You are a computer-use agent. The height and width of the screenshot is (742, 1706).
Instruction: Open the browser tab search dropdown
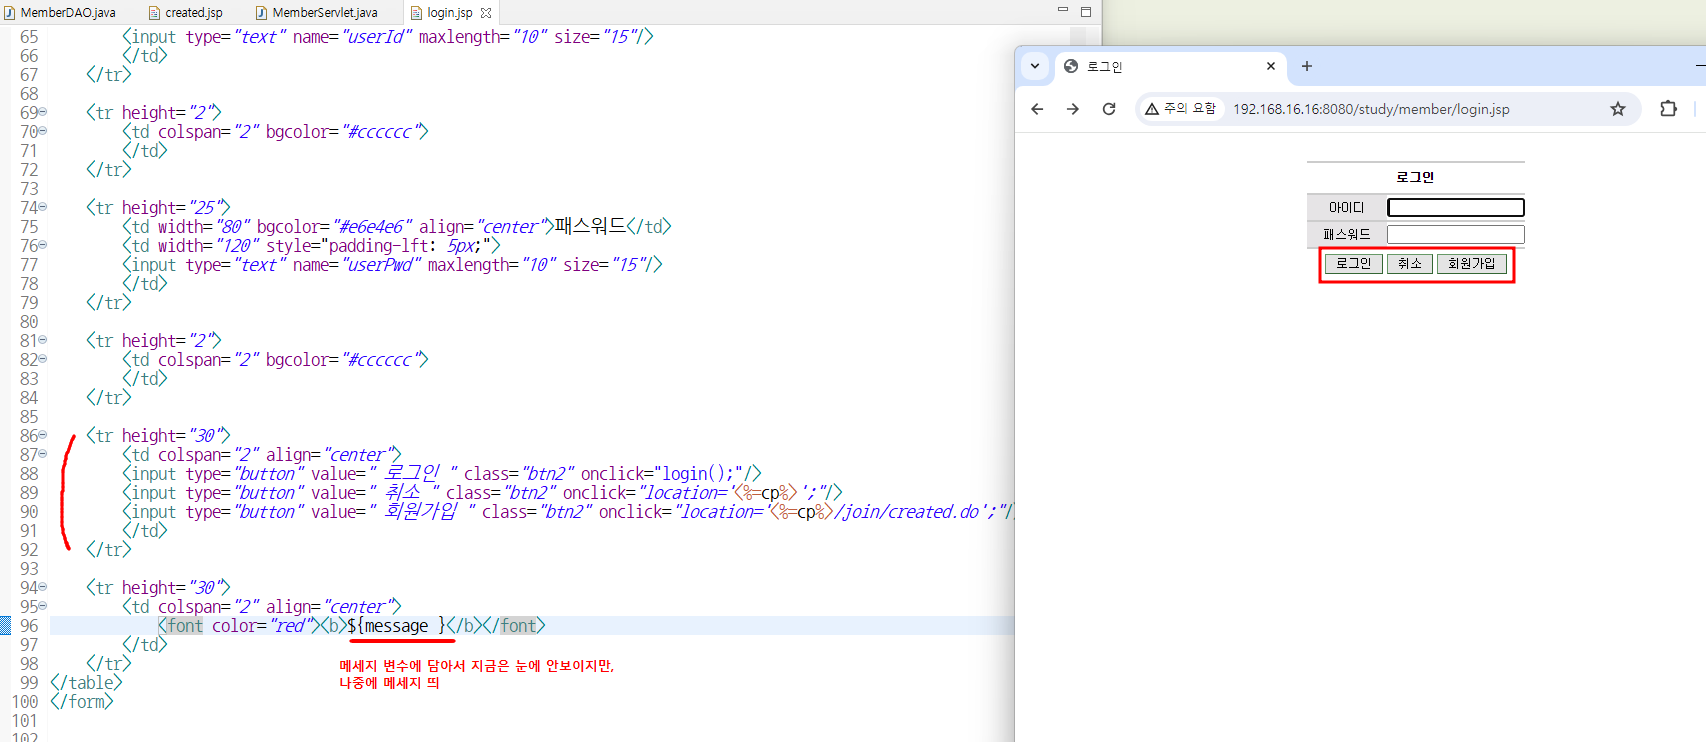click(1035, 66)
